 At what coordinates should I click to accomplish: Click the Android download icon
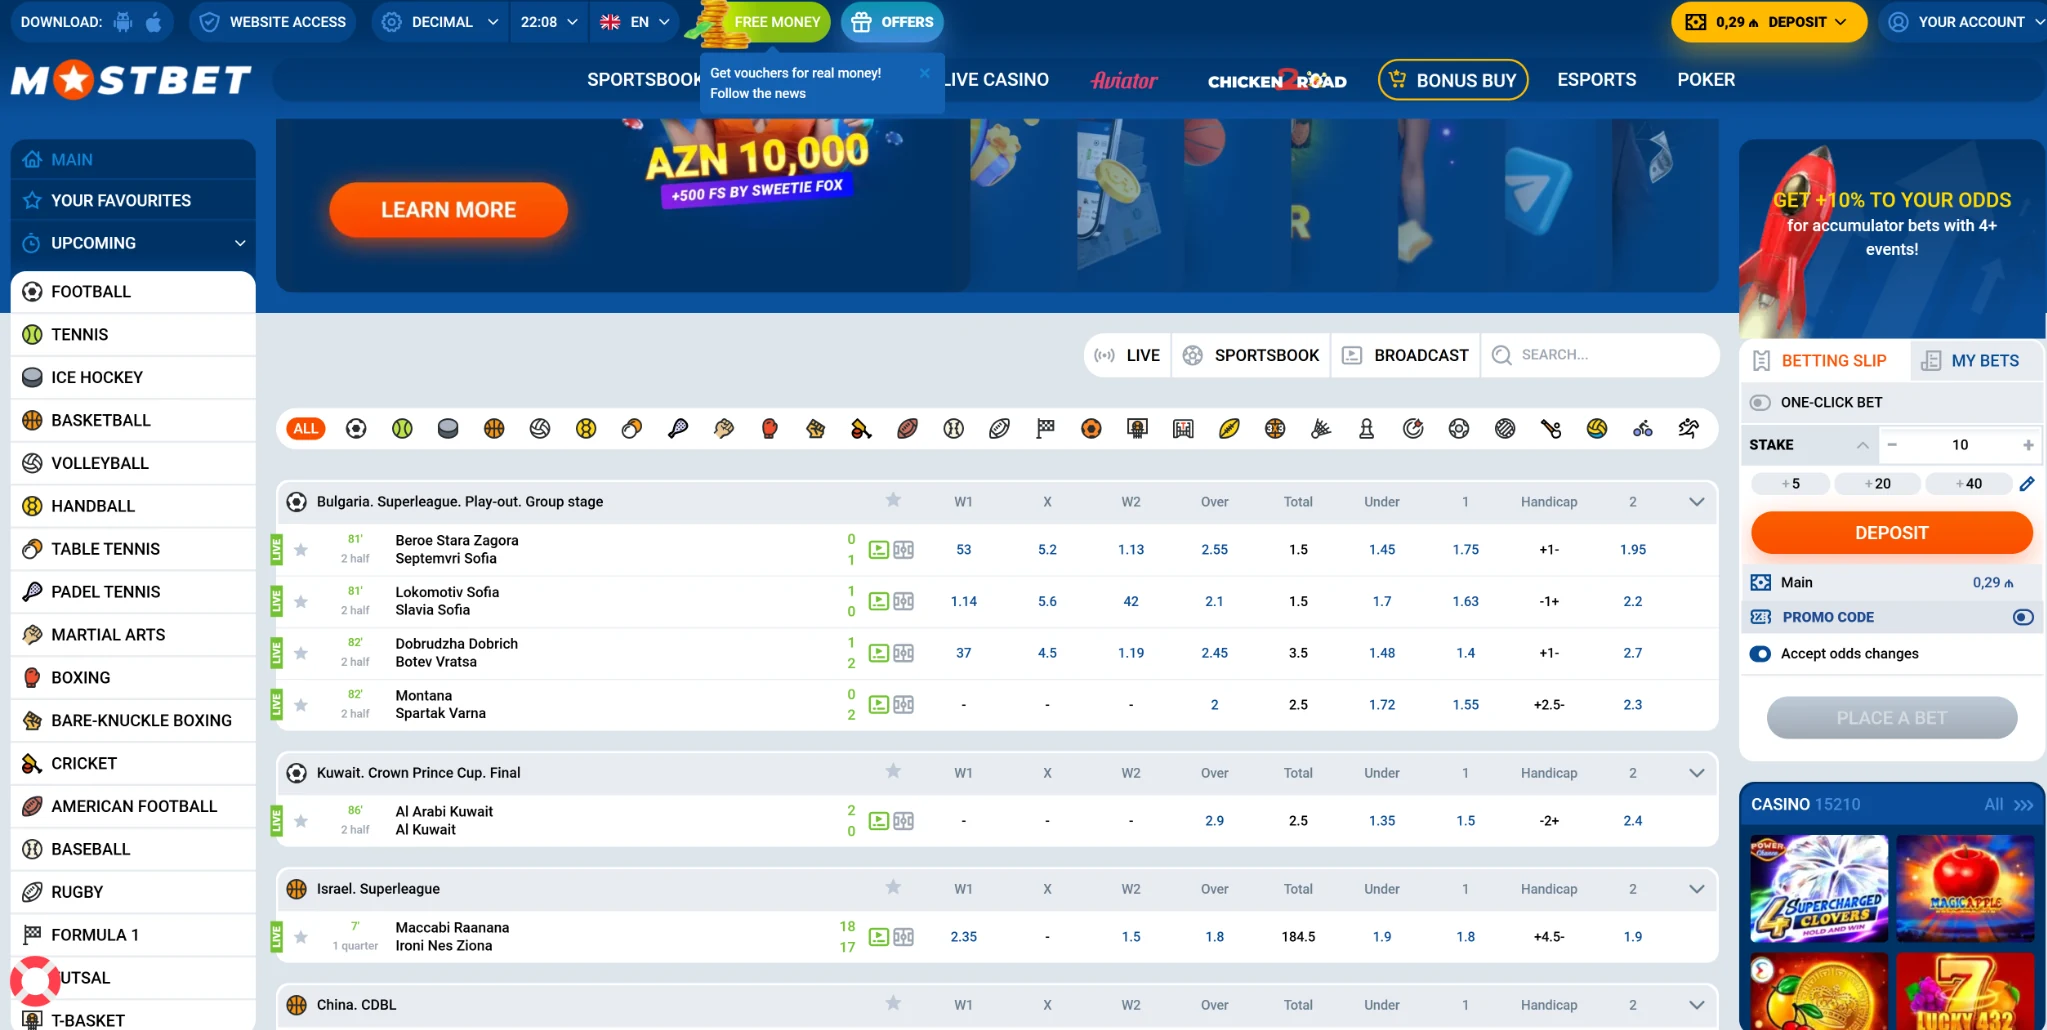[123, 22]
